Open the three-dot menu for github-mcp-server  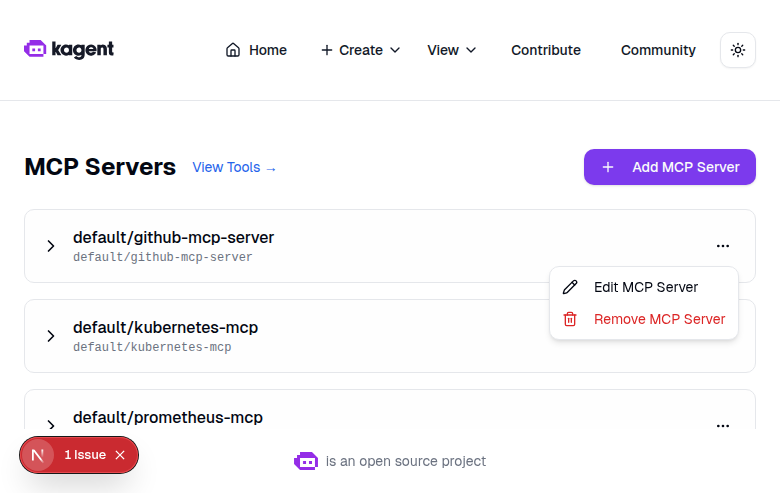(x=723, y=246)
